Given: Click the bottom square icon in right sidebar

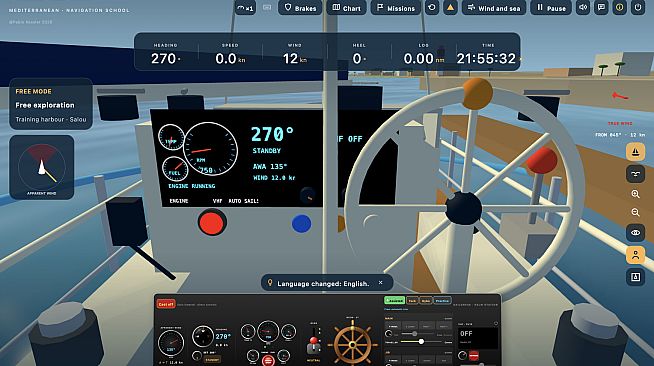Looking at the screenshot, I should click(635, 277).
